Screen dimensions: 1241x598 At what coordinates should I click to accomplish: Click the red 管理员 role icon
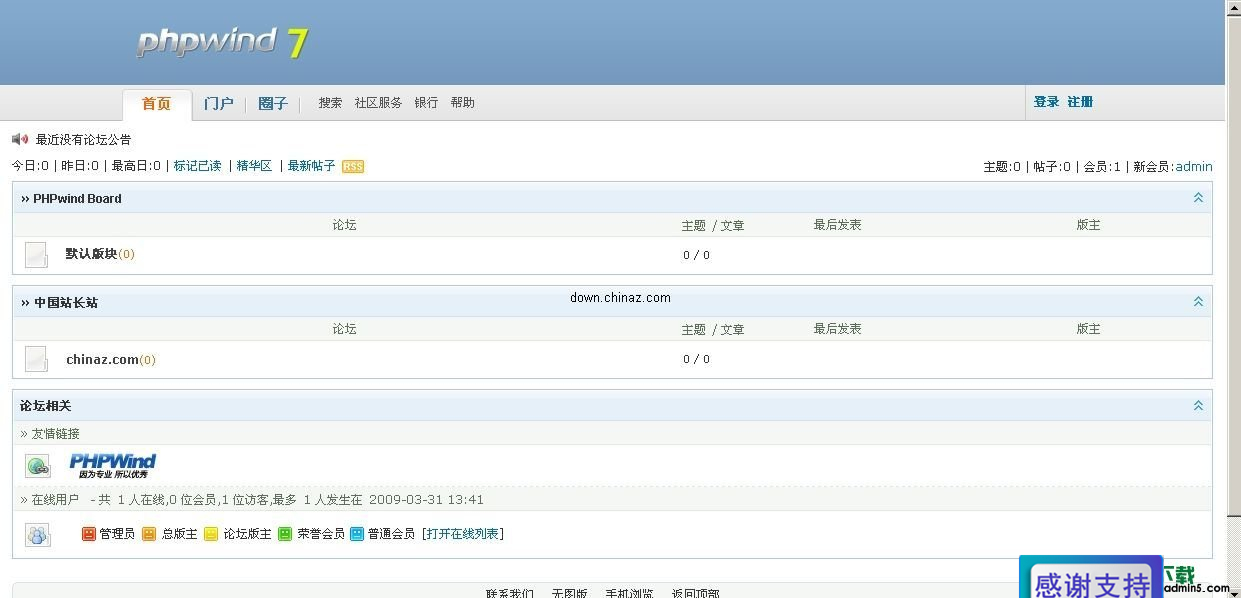tap(89, 534)
